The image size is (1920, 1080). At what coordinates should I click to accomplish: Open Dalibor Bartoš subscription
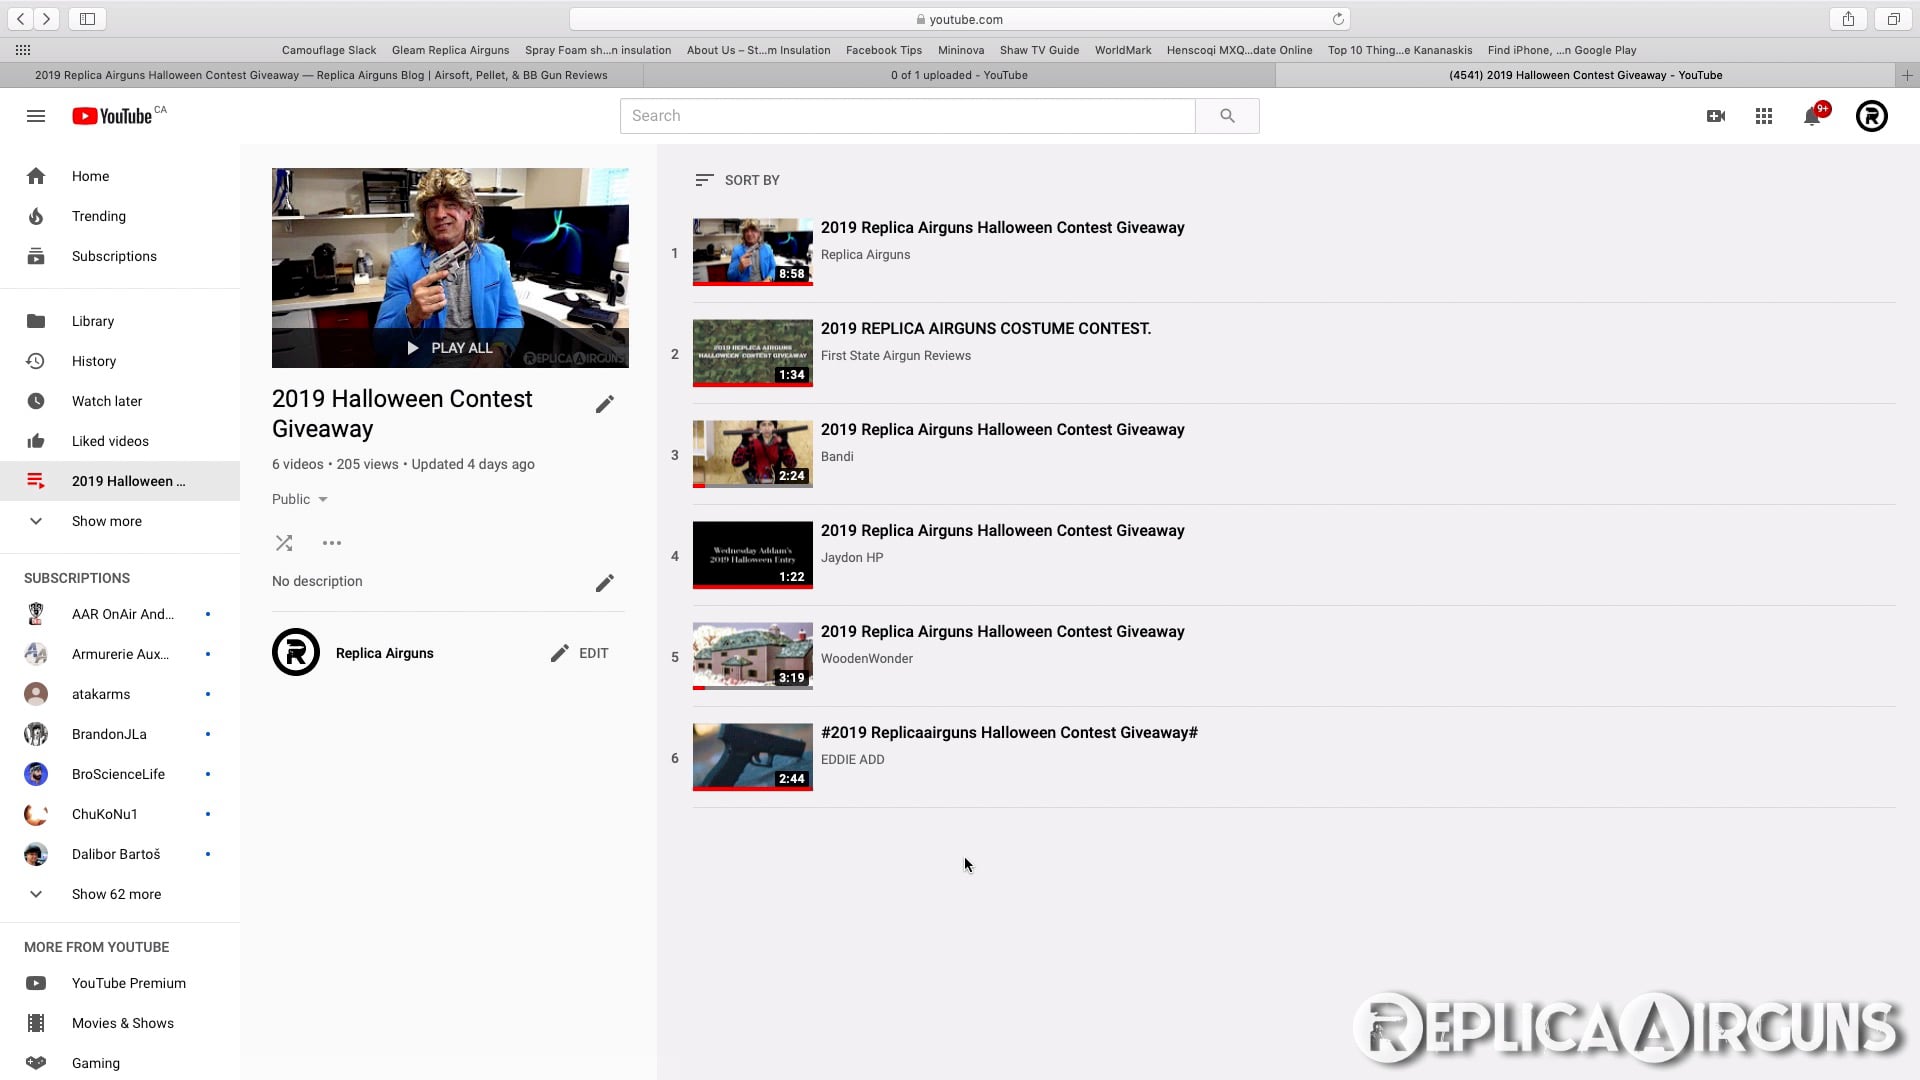pyautogui.click(x=120, y=854)
